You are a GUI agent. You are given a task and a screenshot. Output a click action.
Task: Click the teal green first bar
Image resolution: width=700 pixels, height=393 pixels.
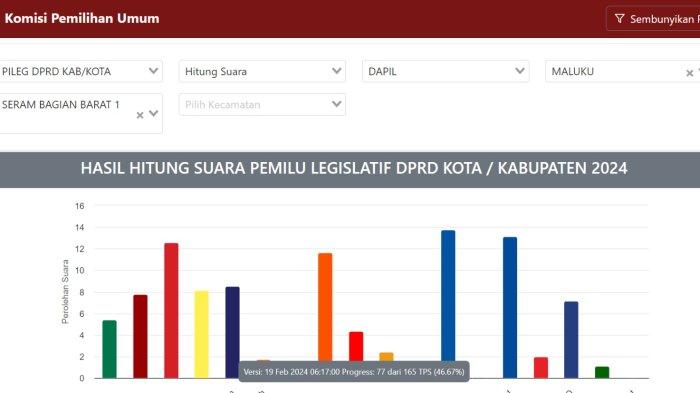click(109, 349)
